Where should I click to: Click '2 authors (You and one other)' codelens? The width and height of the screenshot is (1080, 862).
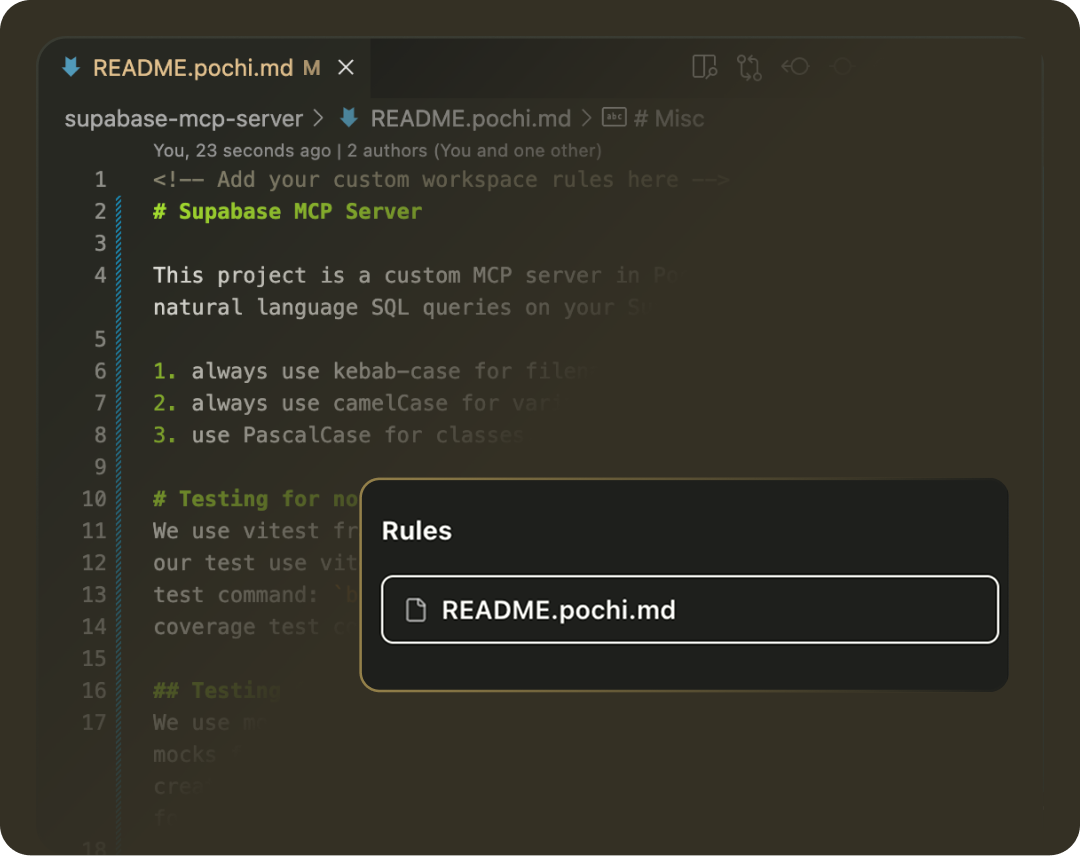pos(474,151)
